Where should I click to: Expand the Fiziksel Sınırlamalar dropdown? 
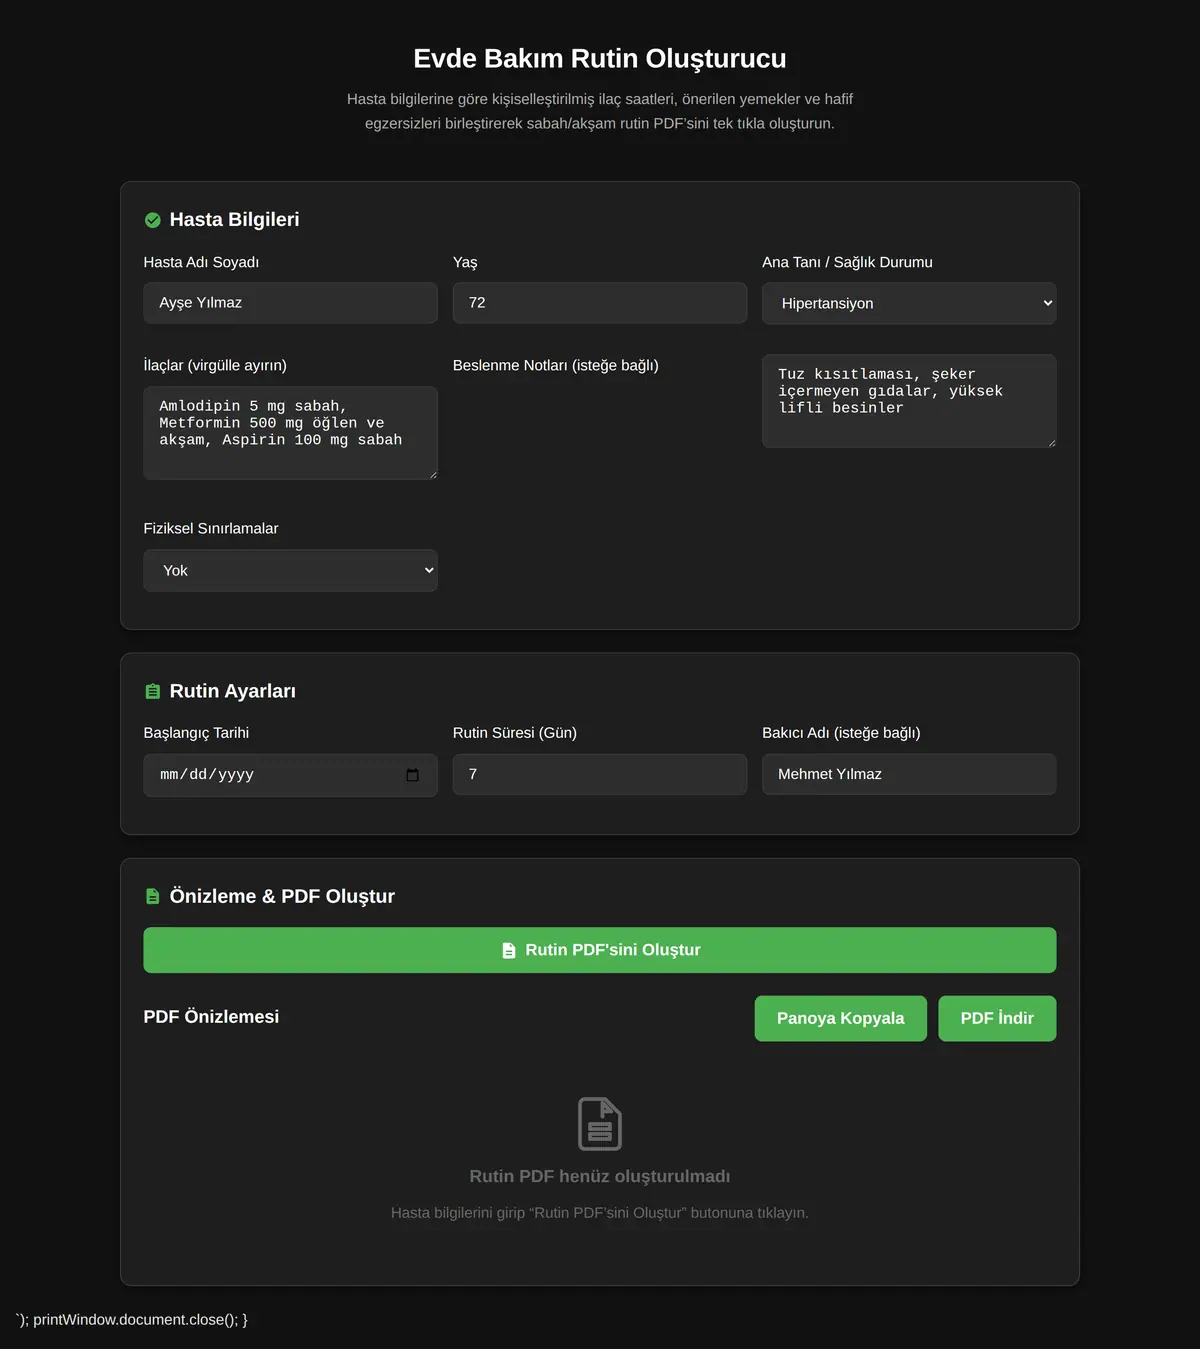pyautogui.click(x=291, y=570)
